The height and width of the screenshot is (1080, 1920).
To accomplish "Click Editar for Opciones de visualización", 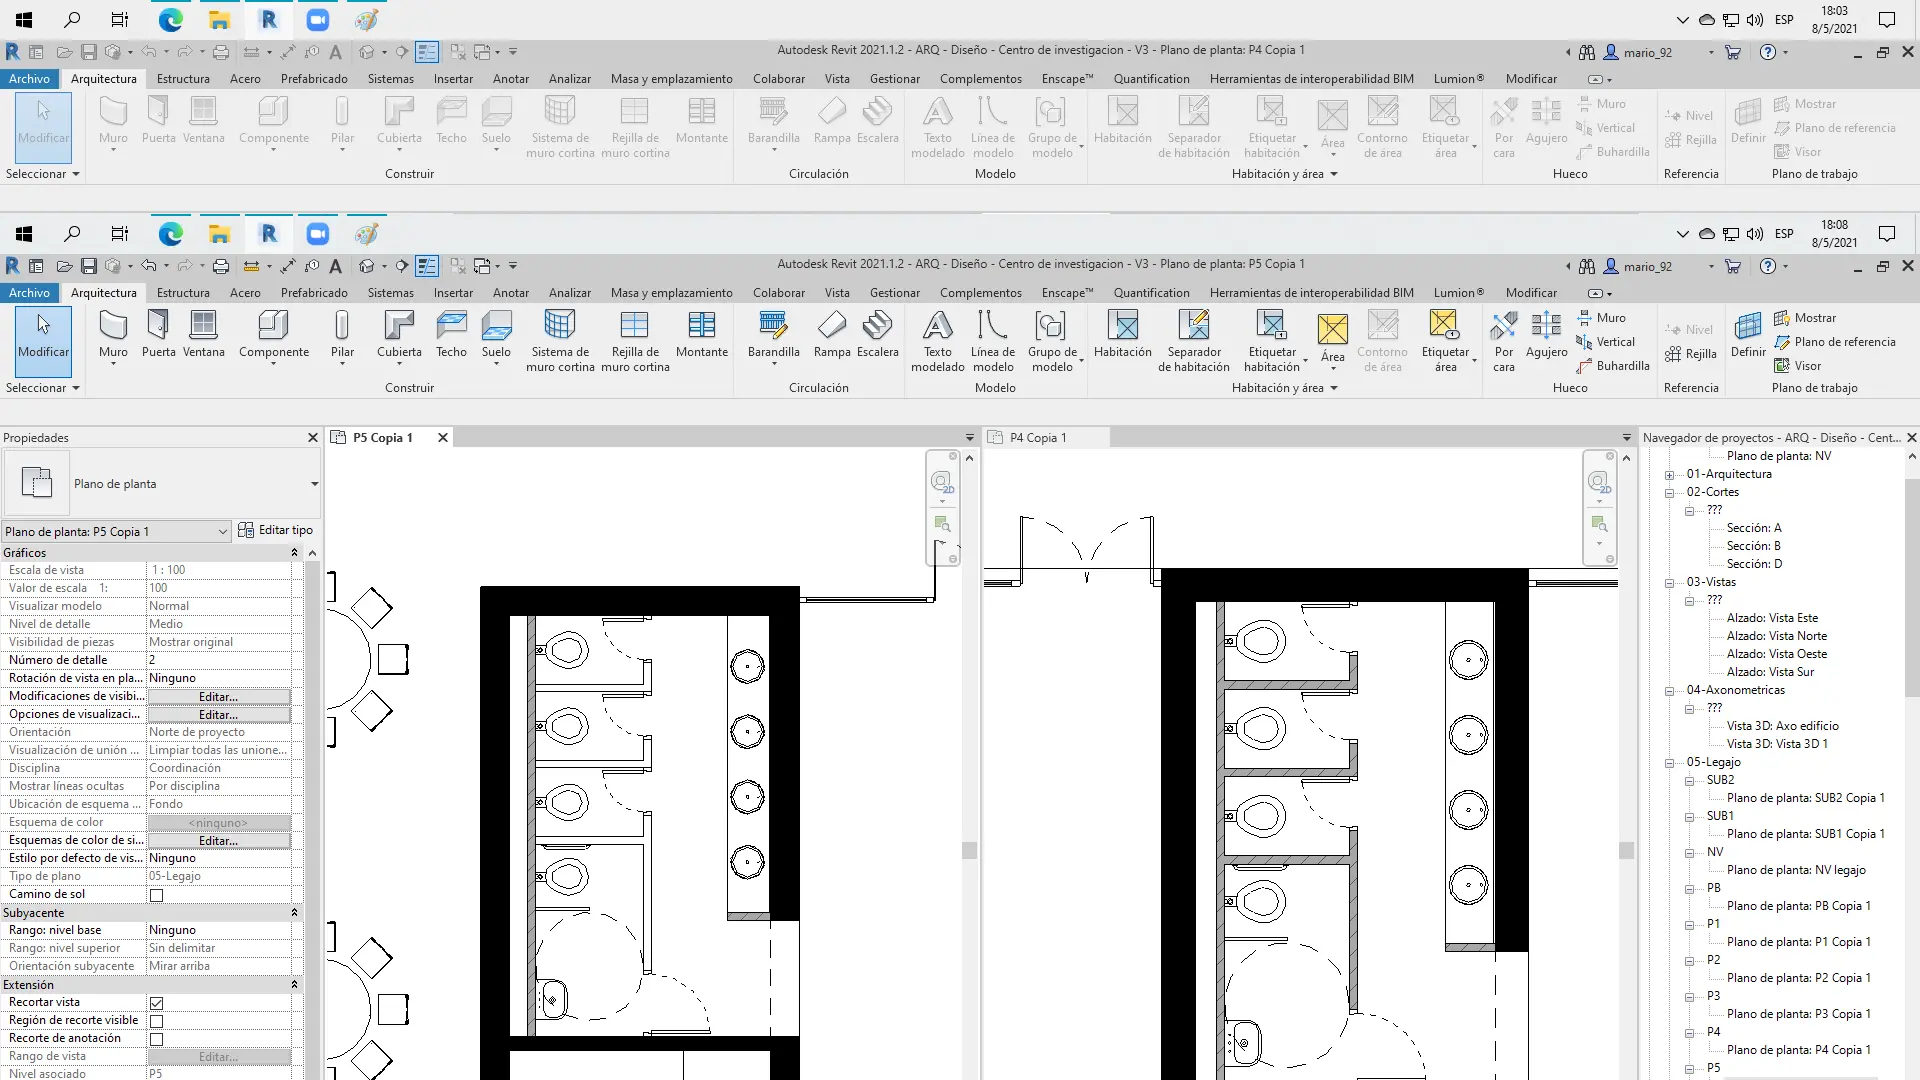I will pos(219,715).
